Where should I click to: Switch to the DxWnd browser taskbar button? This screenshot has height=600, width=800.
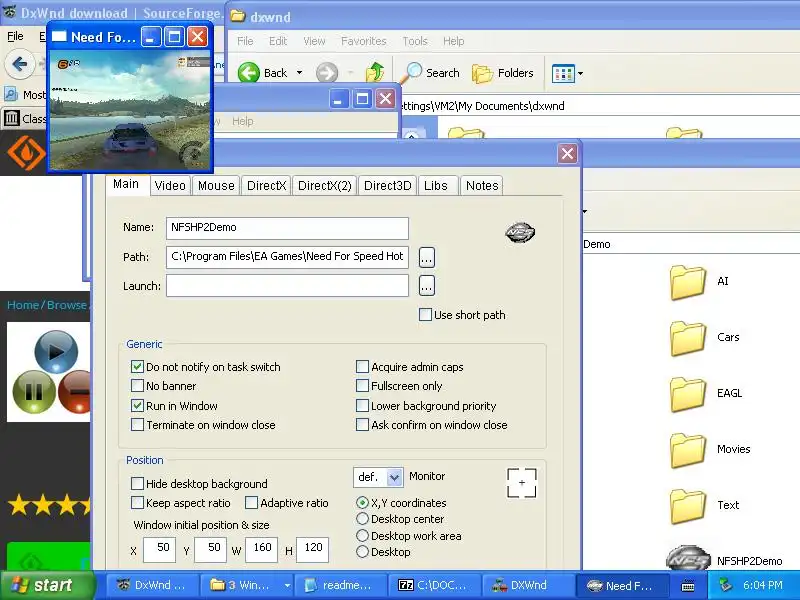pyautogui.click(x=152, y=586)
